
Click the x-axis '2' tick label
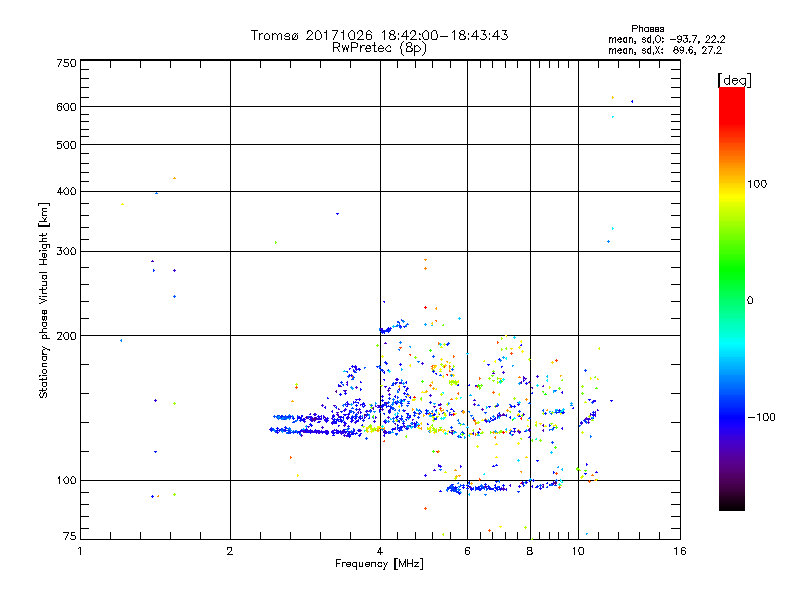(x=230, y=551)
